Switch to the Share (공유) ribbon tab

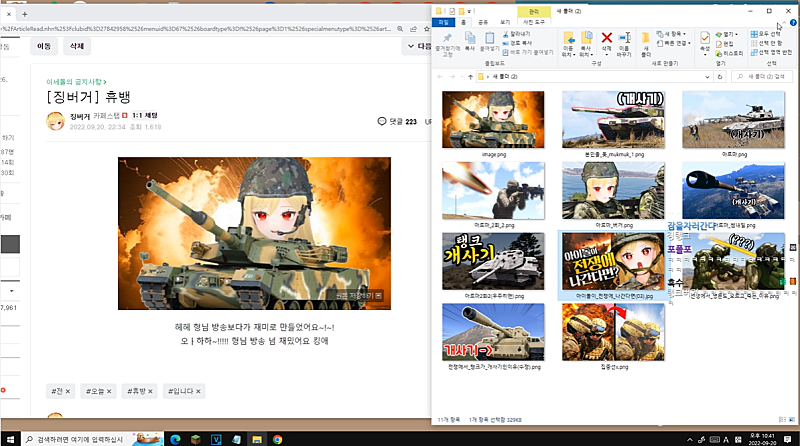coord(482,20)
